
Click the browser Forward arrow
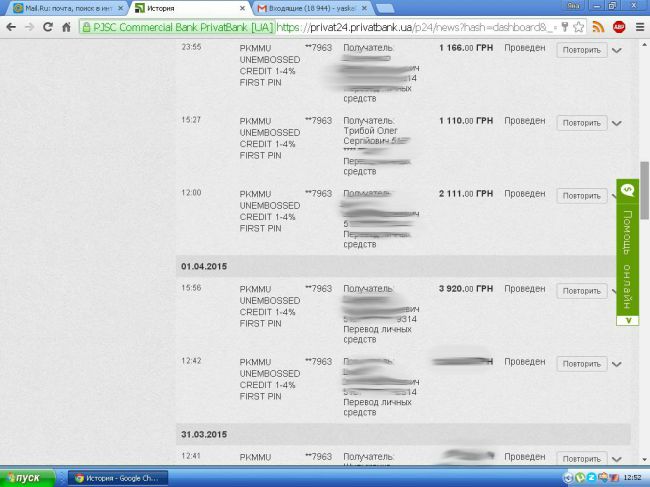click(28, 27)
